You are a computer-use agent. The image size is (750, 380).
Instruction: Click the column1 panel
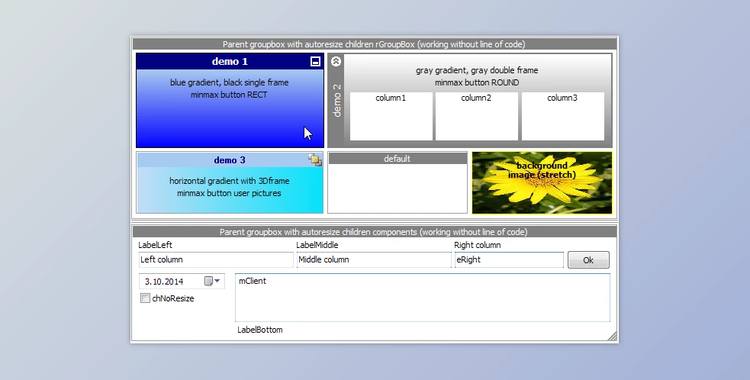(x=391, y=116)
